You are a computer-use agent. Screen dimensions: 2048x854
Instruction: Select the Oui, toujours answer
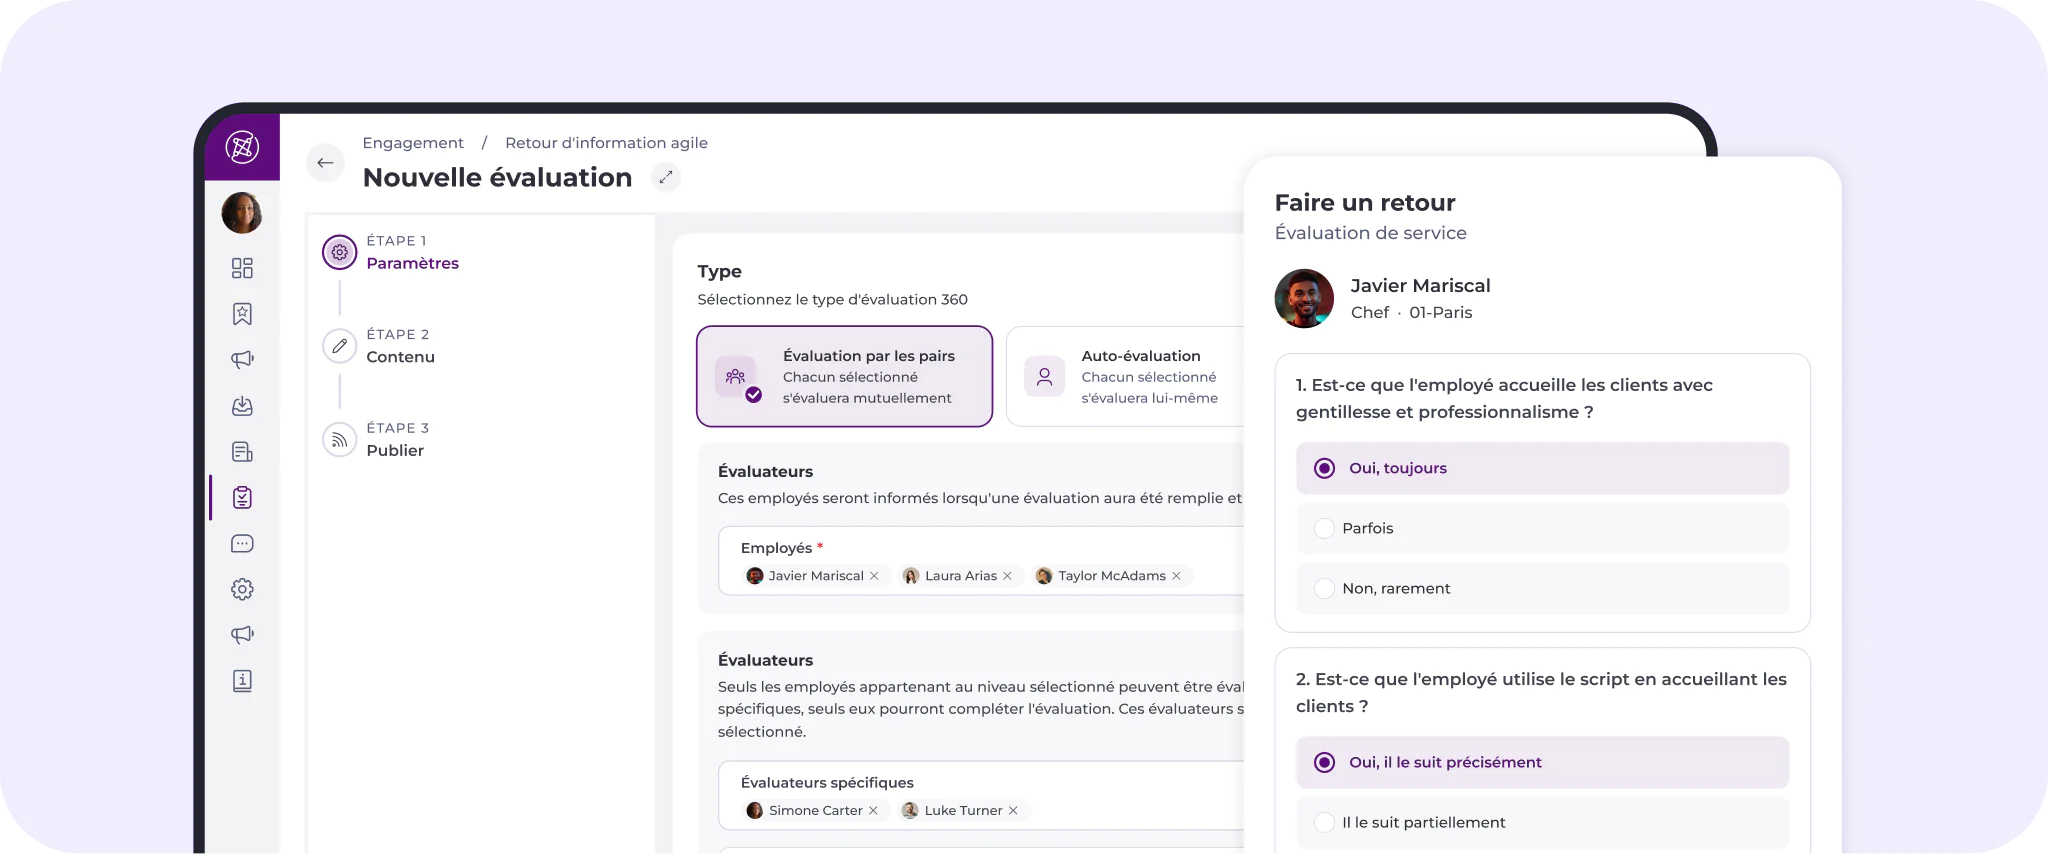coord(1542,468)
